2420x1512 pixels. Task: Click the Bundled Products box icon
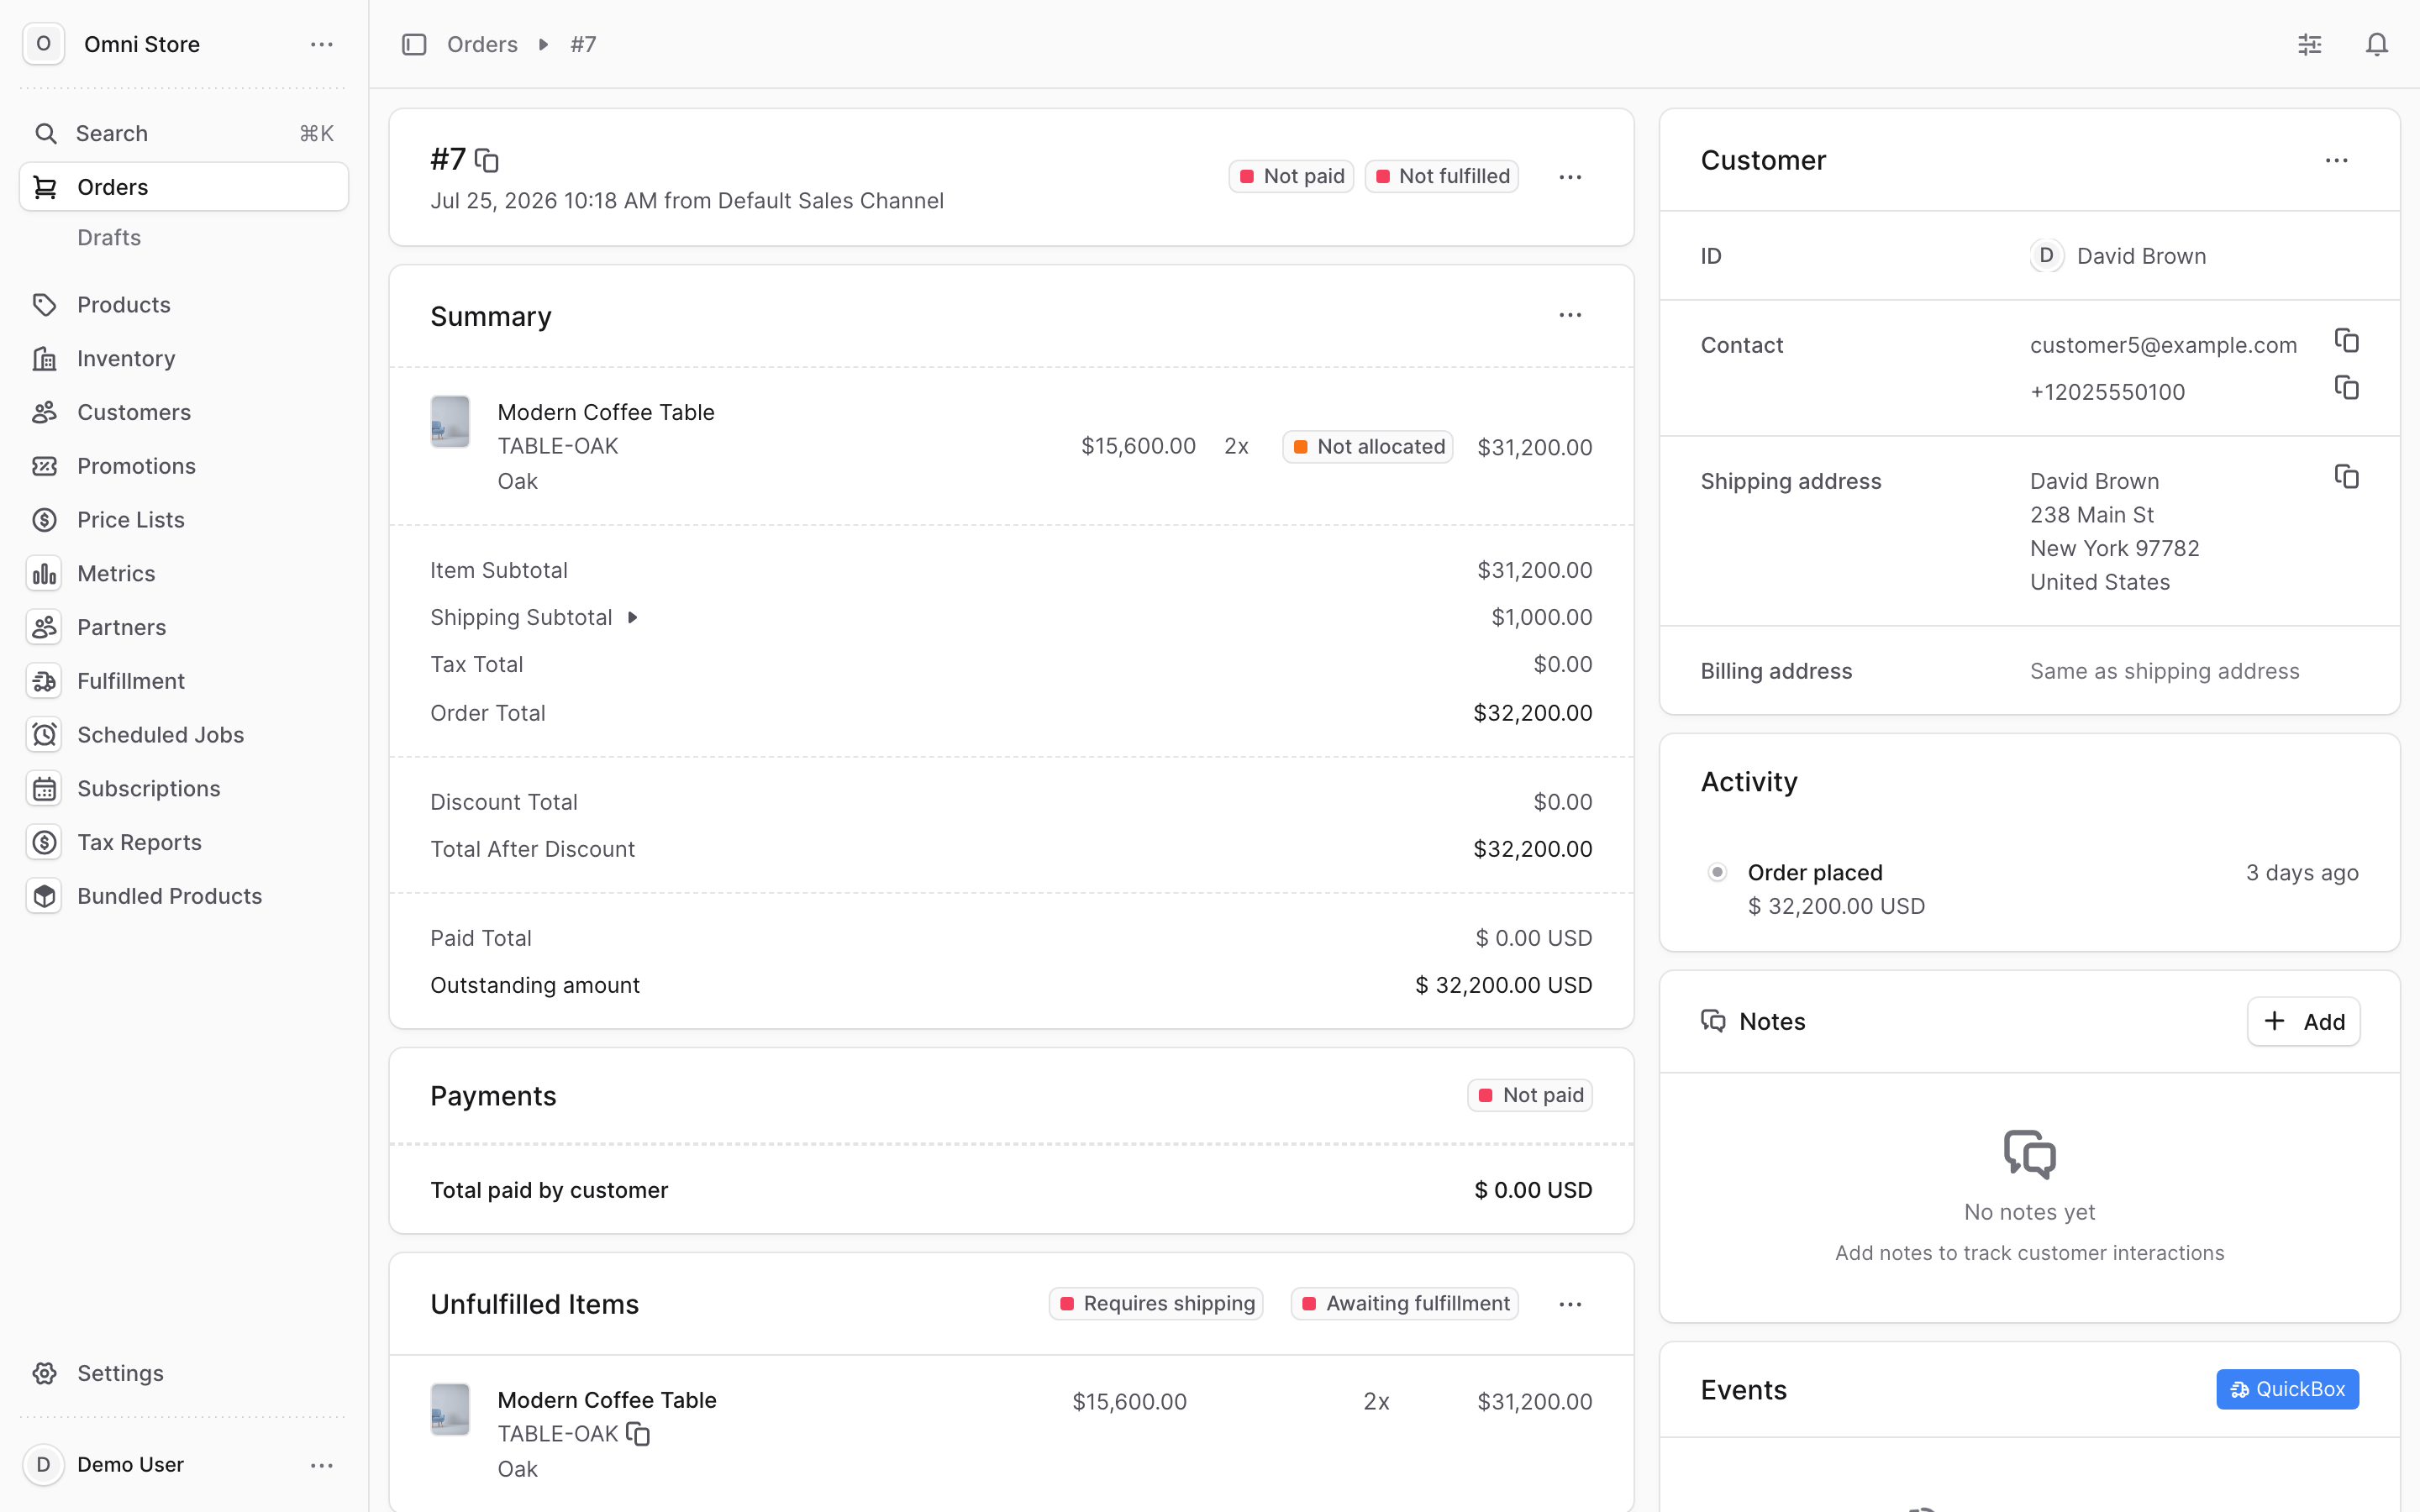point(44,896)
